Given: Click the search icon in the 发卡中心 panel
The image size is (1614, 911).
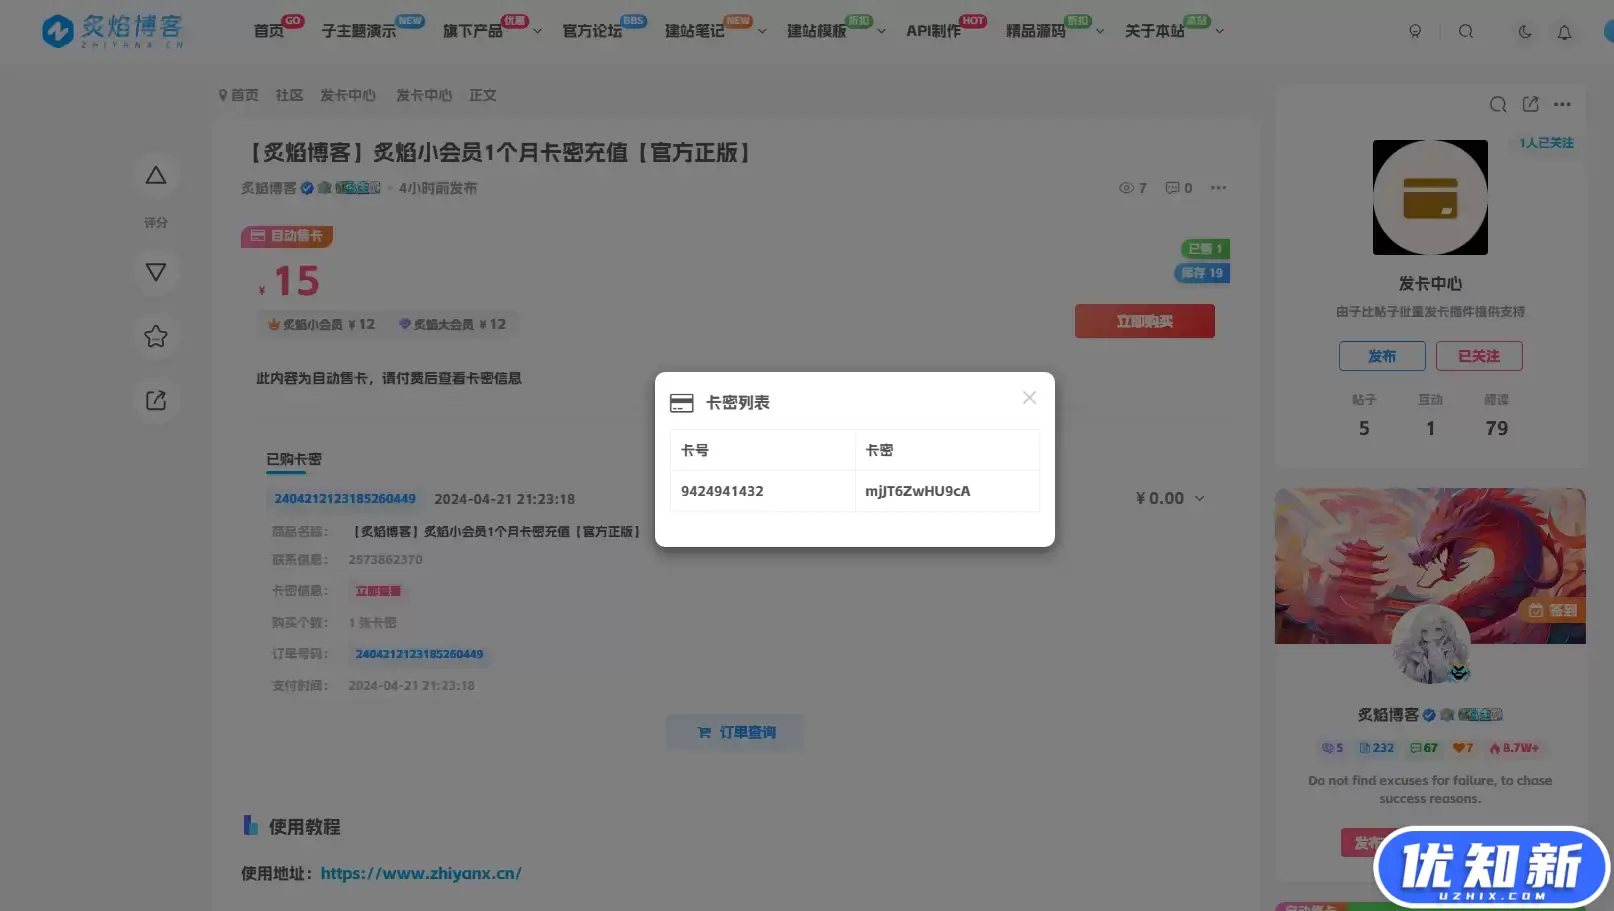Looking at the screenshot, I should click(1498, 104).
